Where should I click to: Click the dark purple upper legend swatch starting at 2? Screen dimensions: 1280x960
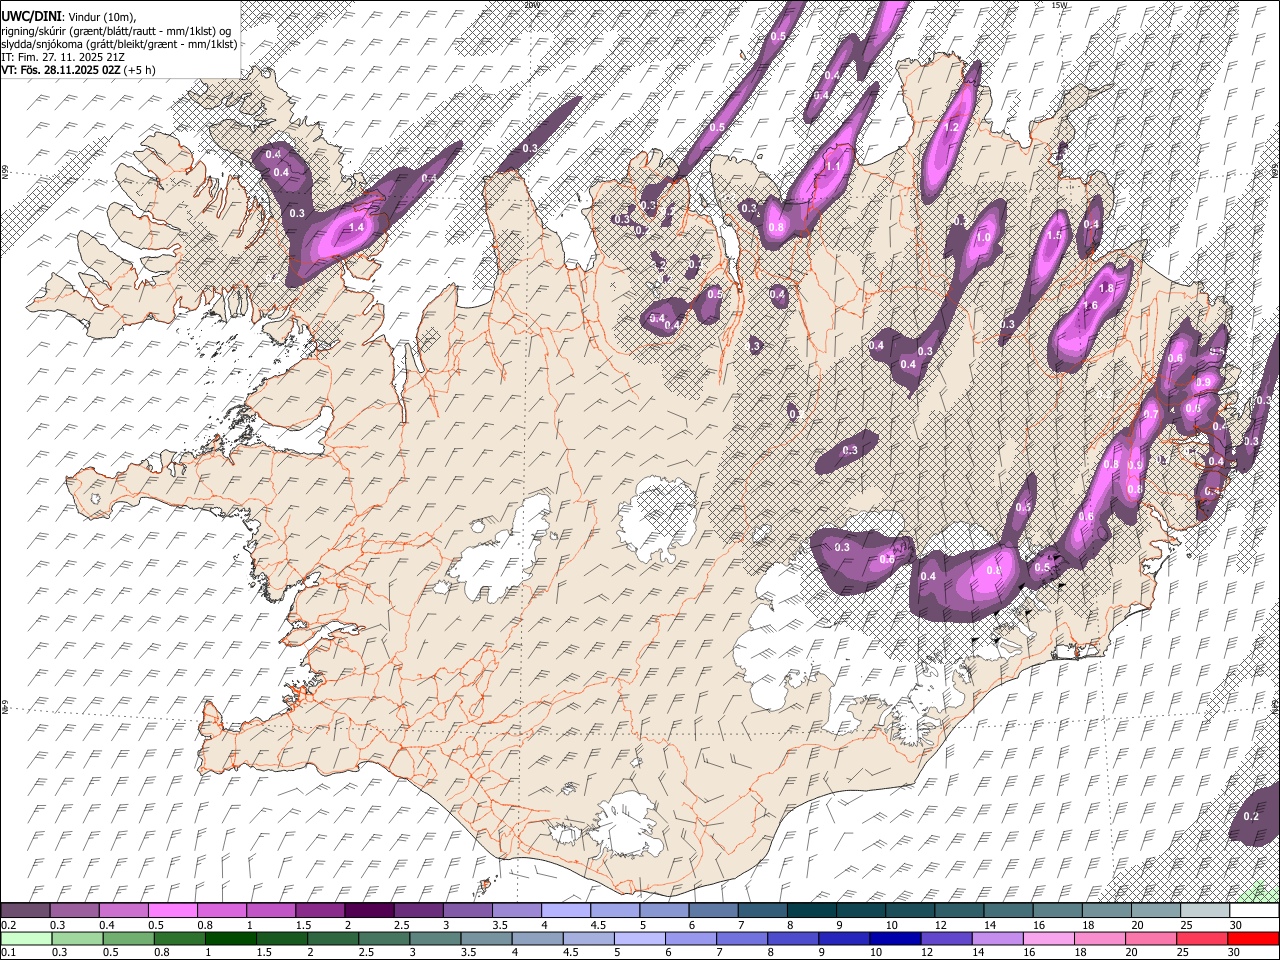click(369, 911)
